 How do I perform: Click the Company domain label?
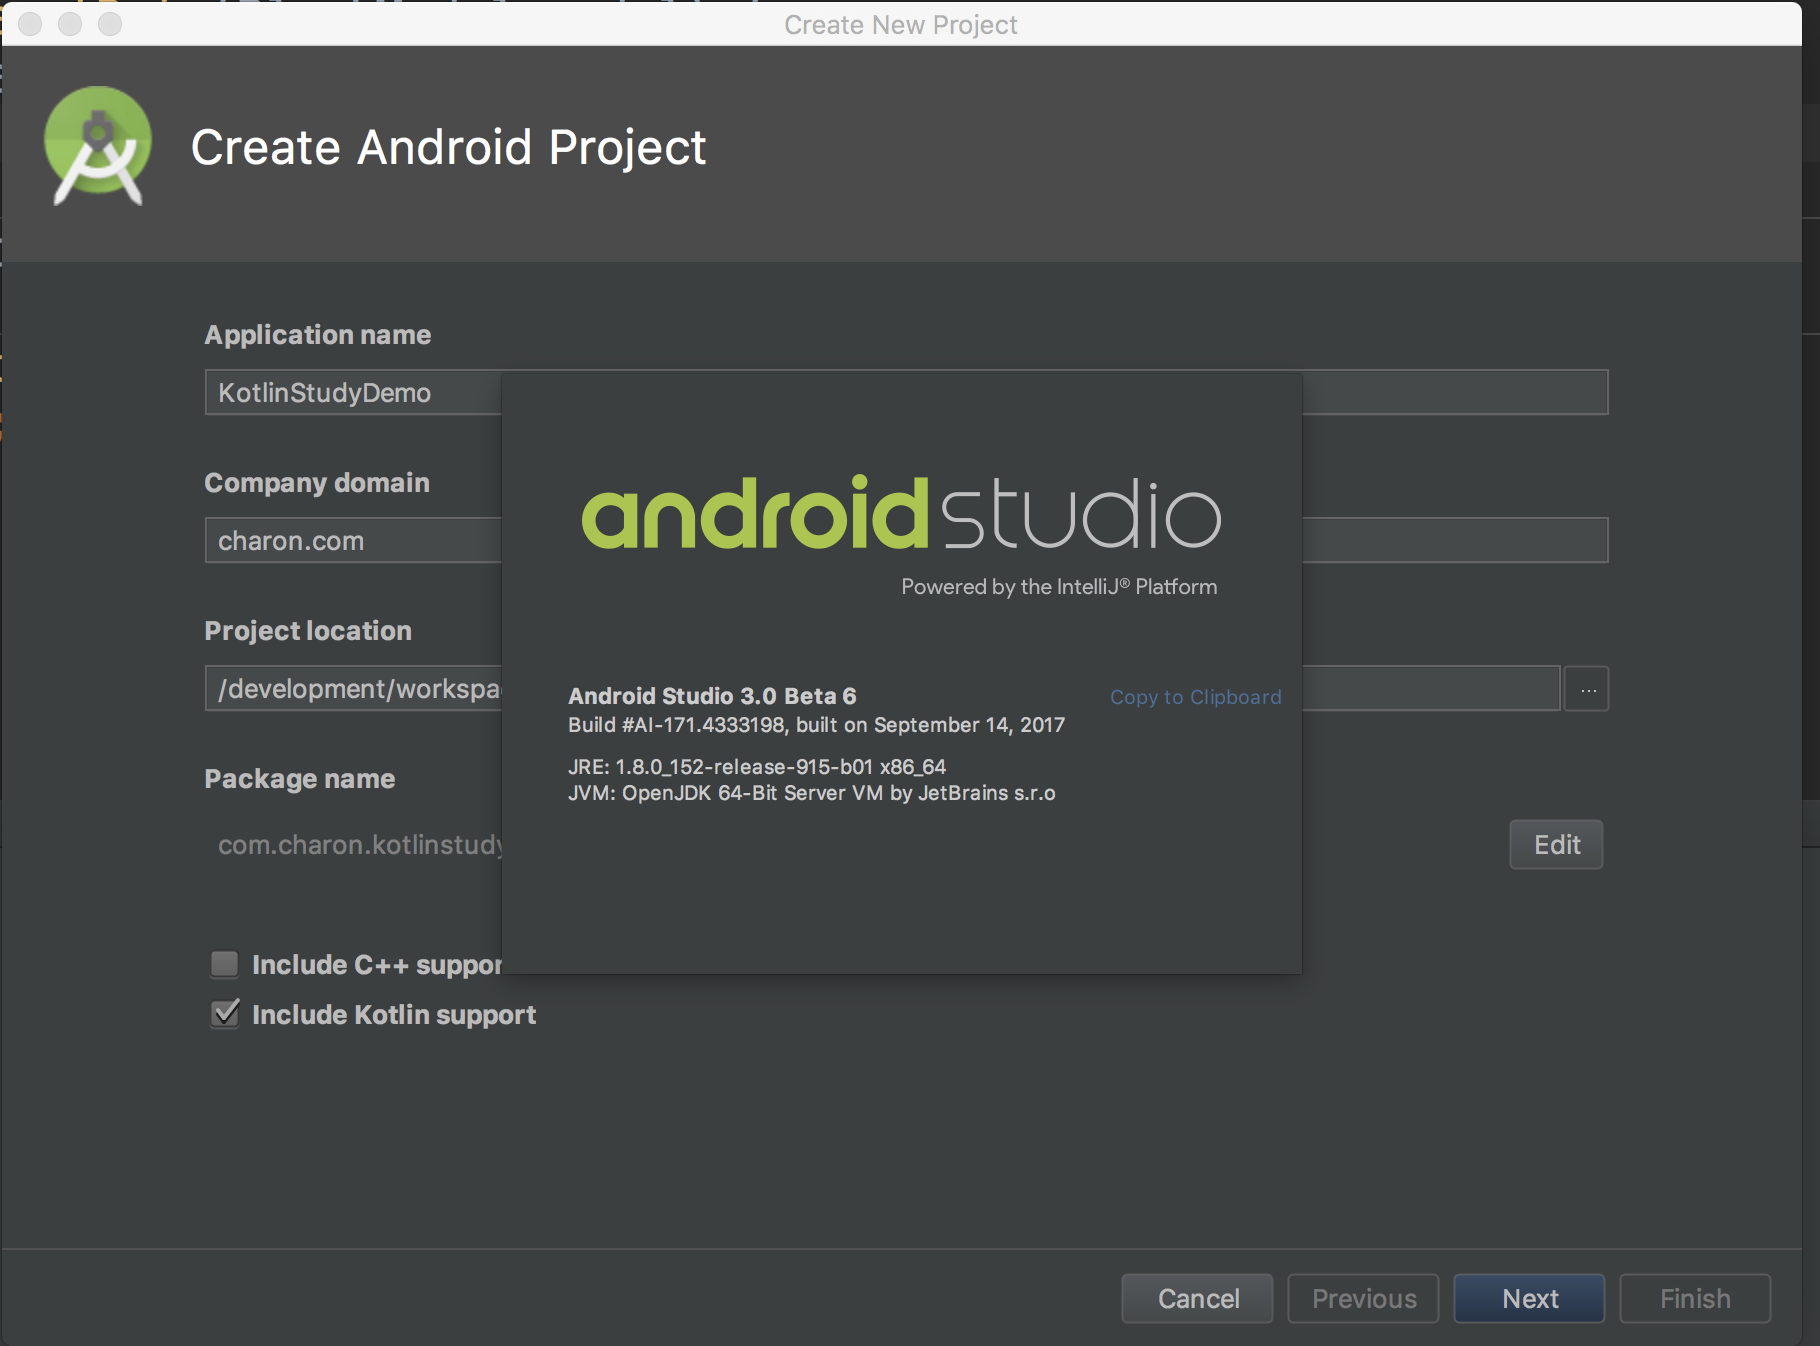[317, 483]
